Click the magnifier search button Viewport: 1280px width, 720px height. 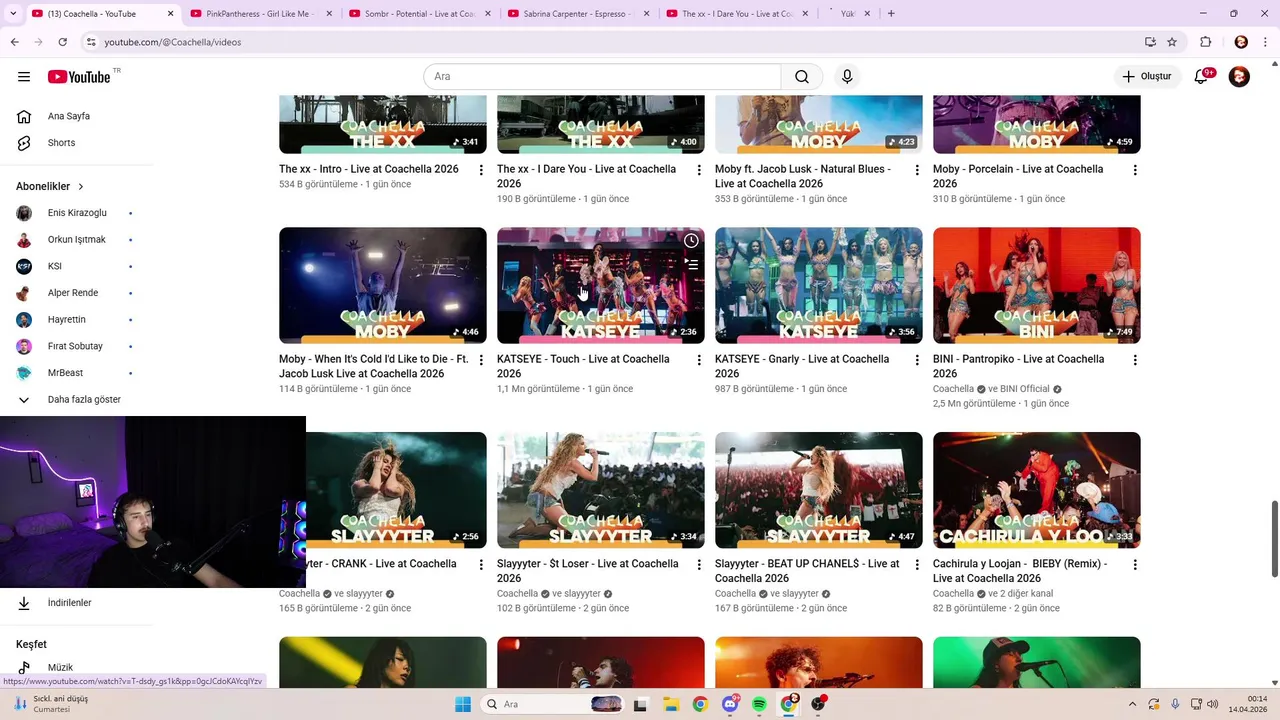802,77
